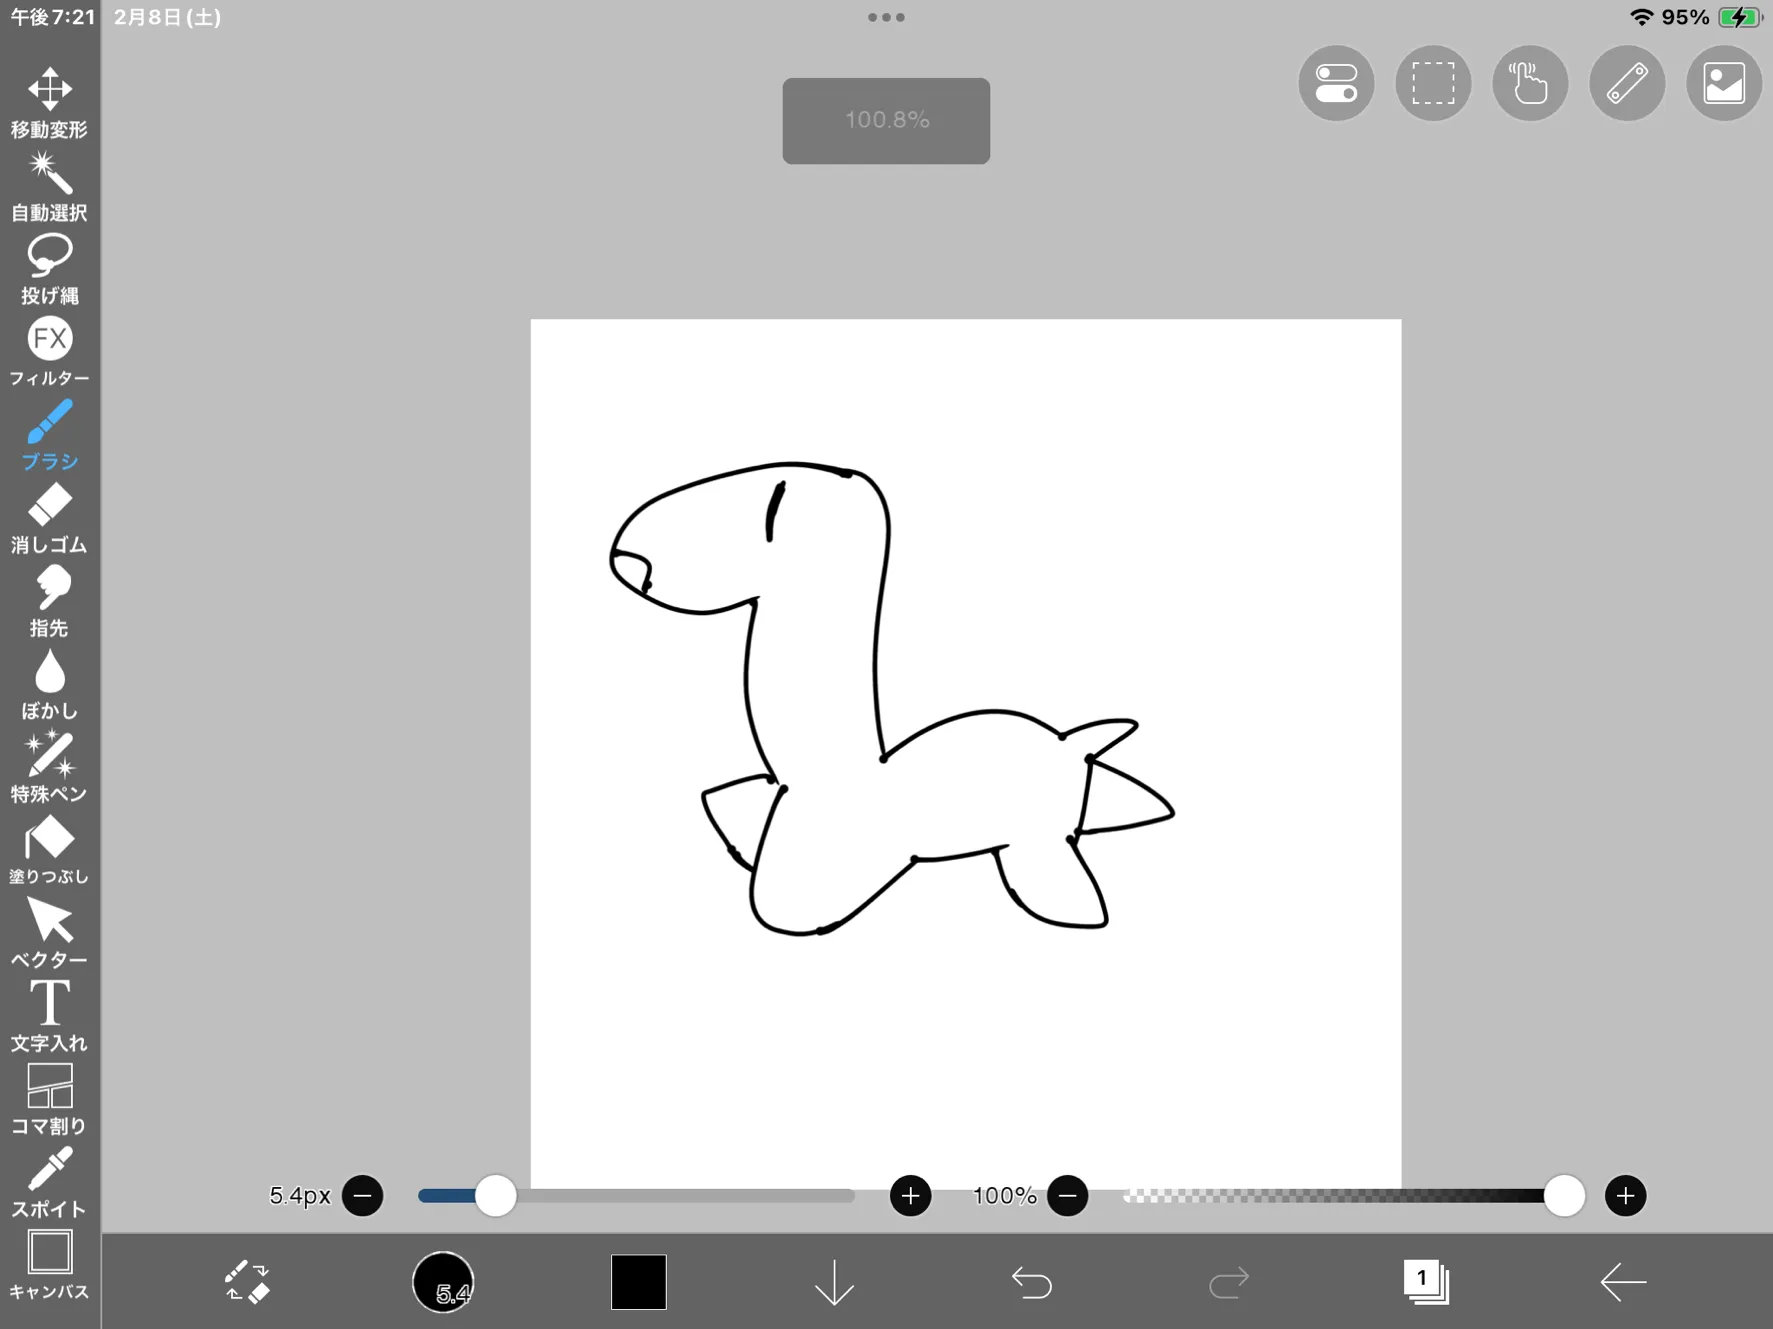
Task: Select the Brush (ブラシ) tool
Action: click(x=49, y=436)
